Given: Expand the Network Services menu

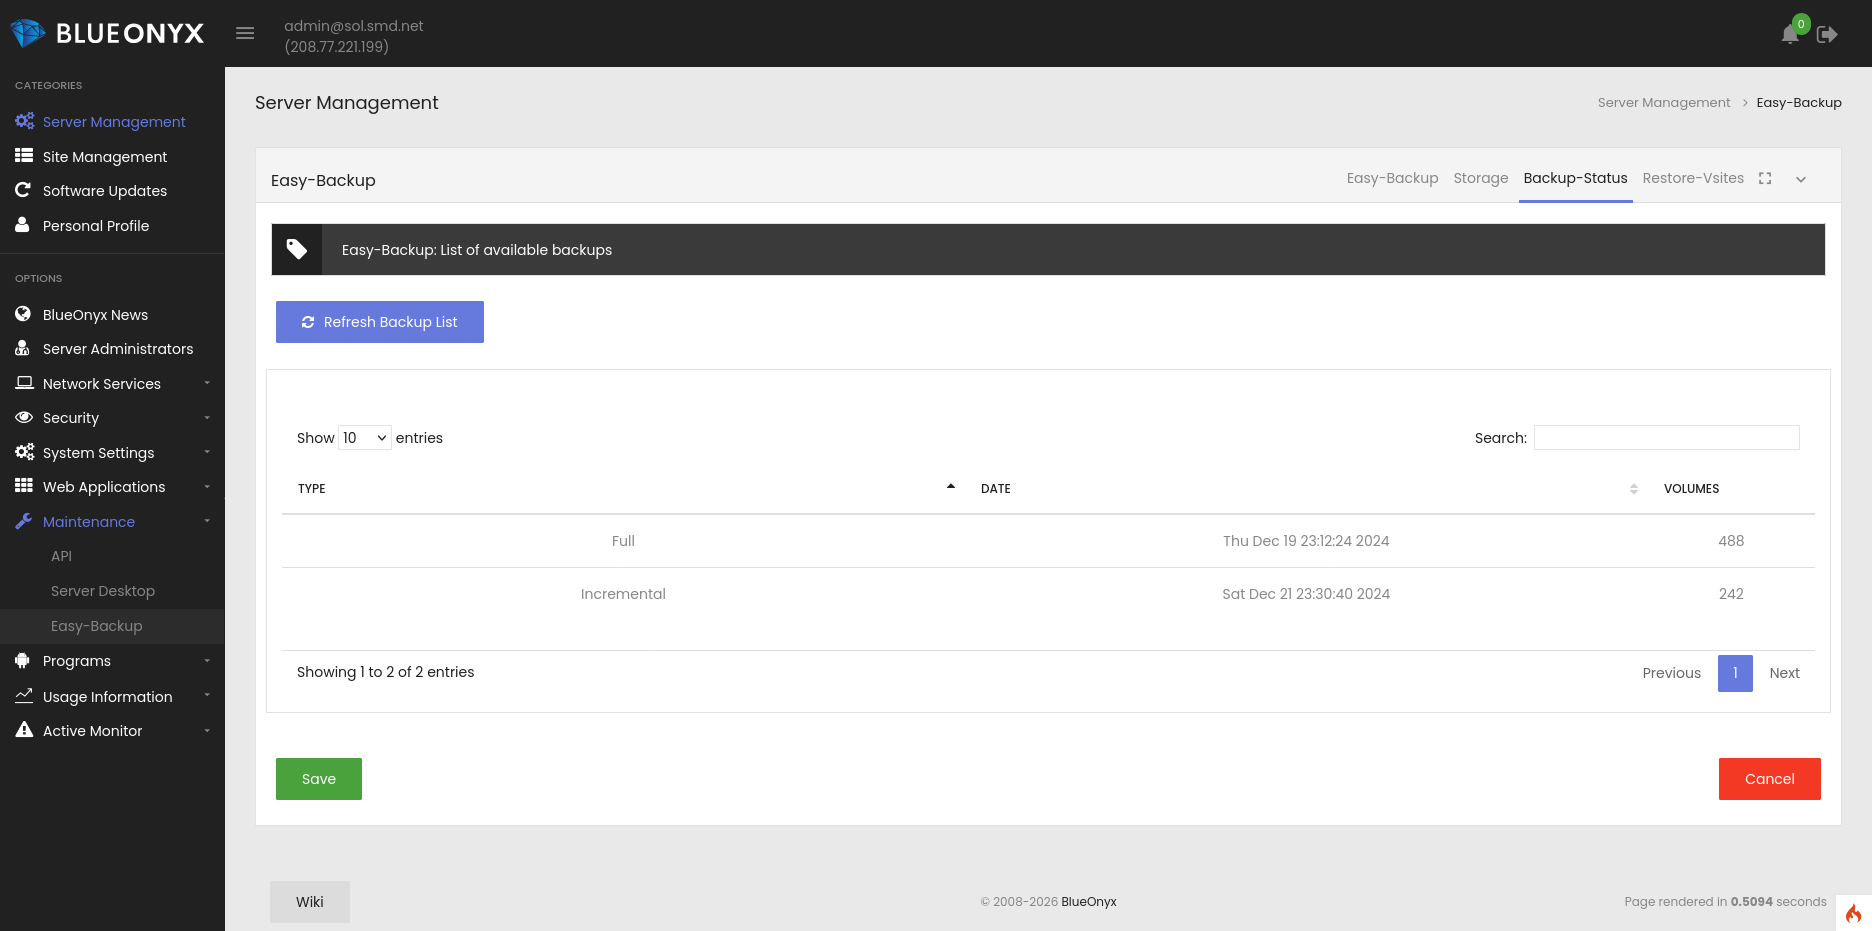Looking at the screenshot, I should (x=102, y=384).
